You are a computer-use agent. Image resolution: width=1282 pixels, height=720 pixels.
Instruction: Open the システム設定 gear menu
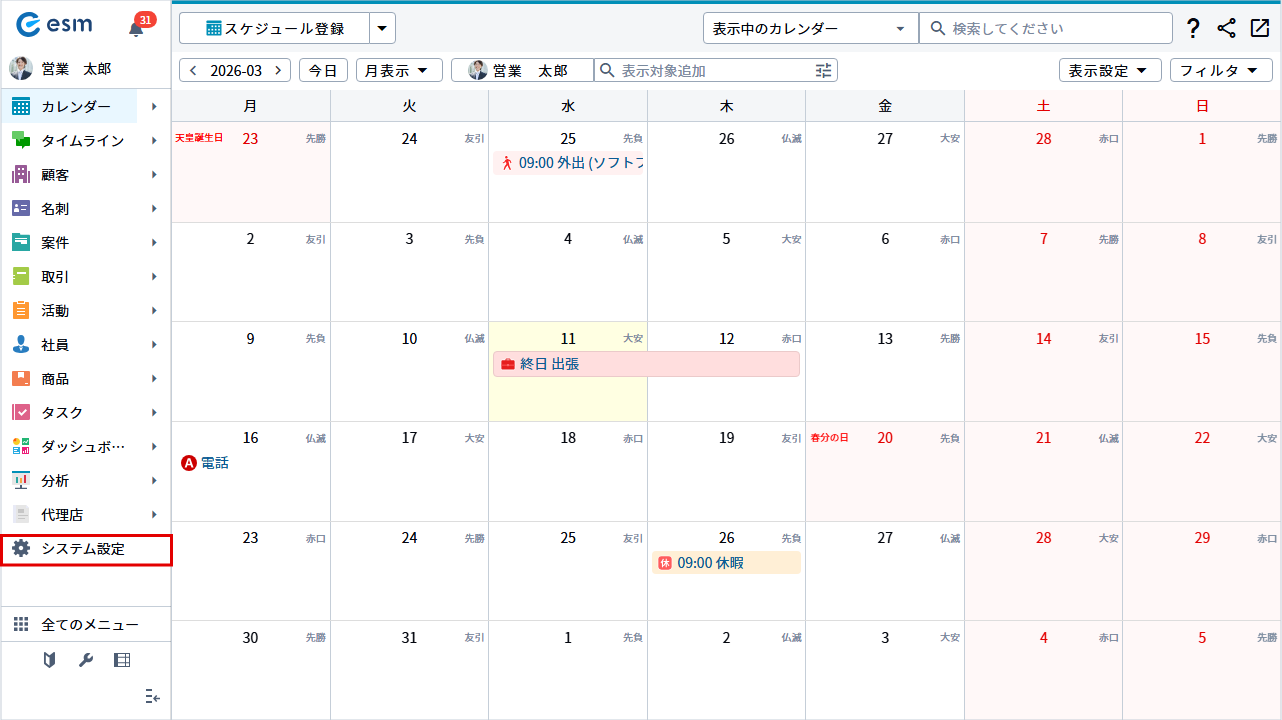click(x=86, y=549)
